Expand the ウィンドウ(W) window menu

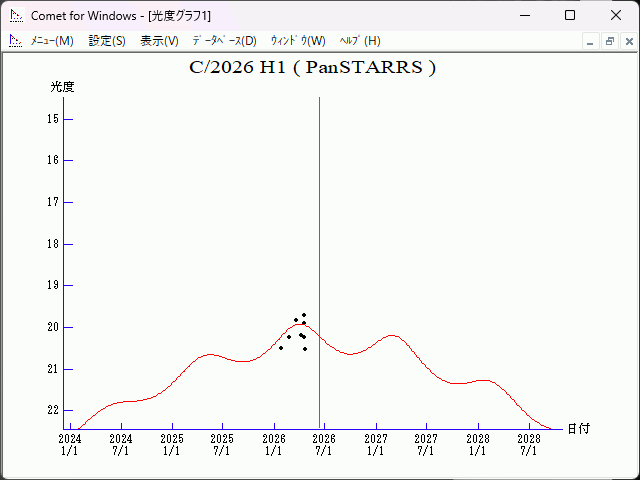point(298,41)
